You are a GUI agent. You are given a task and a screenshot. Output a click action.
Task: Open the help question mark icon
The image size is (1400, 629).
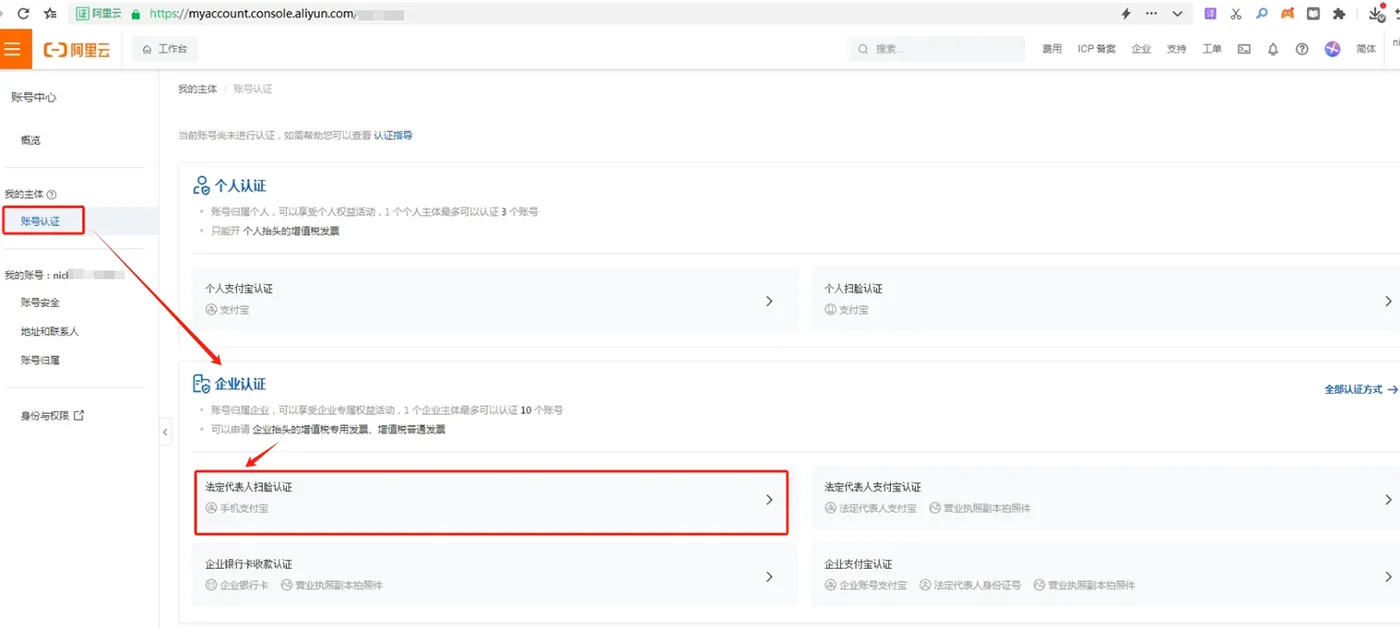1302,49
